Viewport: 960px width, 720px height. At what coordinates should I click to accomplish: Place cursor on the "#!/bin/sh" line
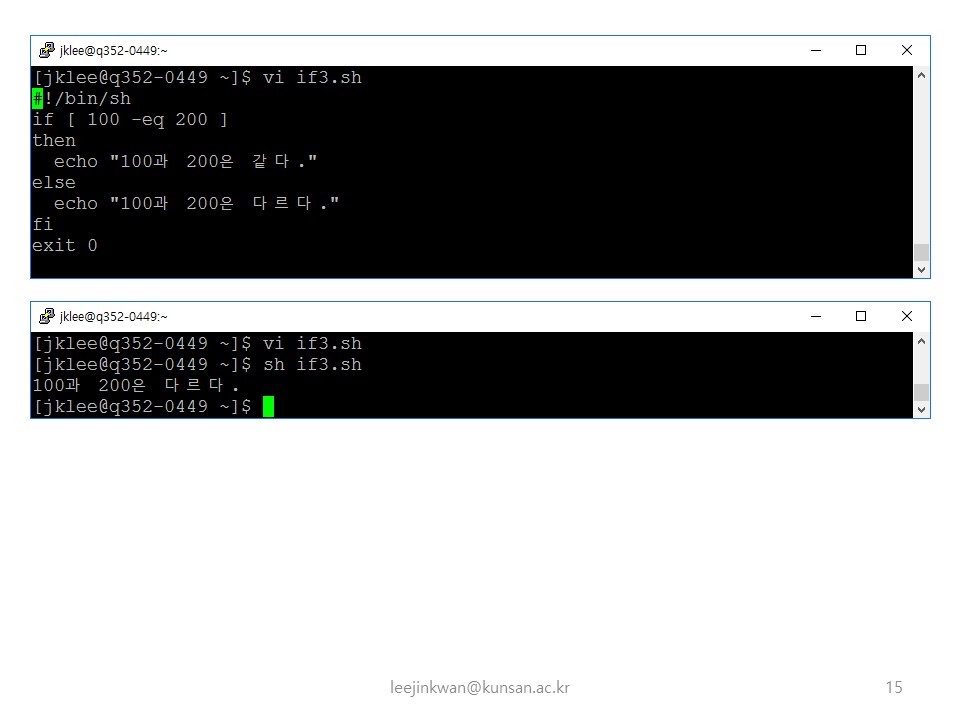82,99
